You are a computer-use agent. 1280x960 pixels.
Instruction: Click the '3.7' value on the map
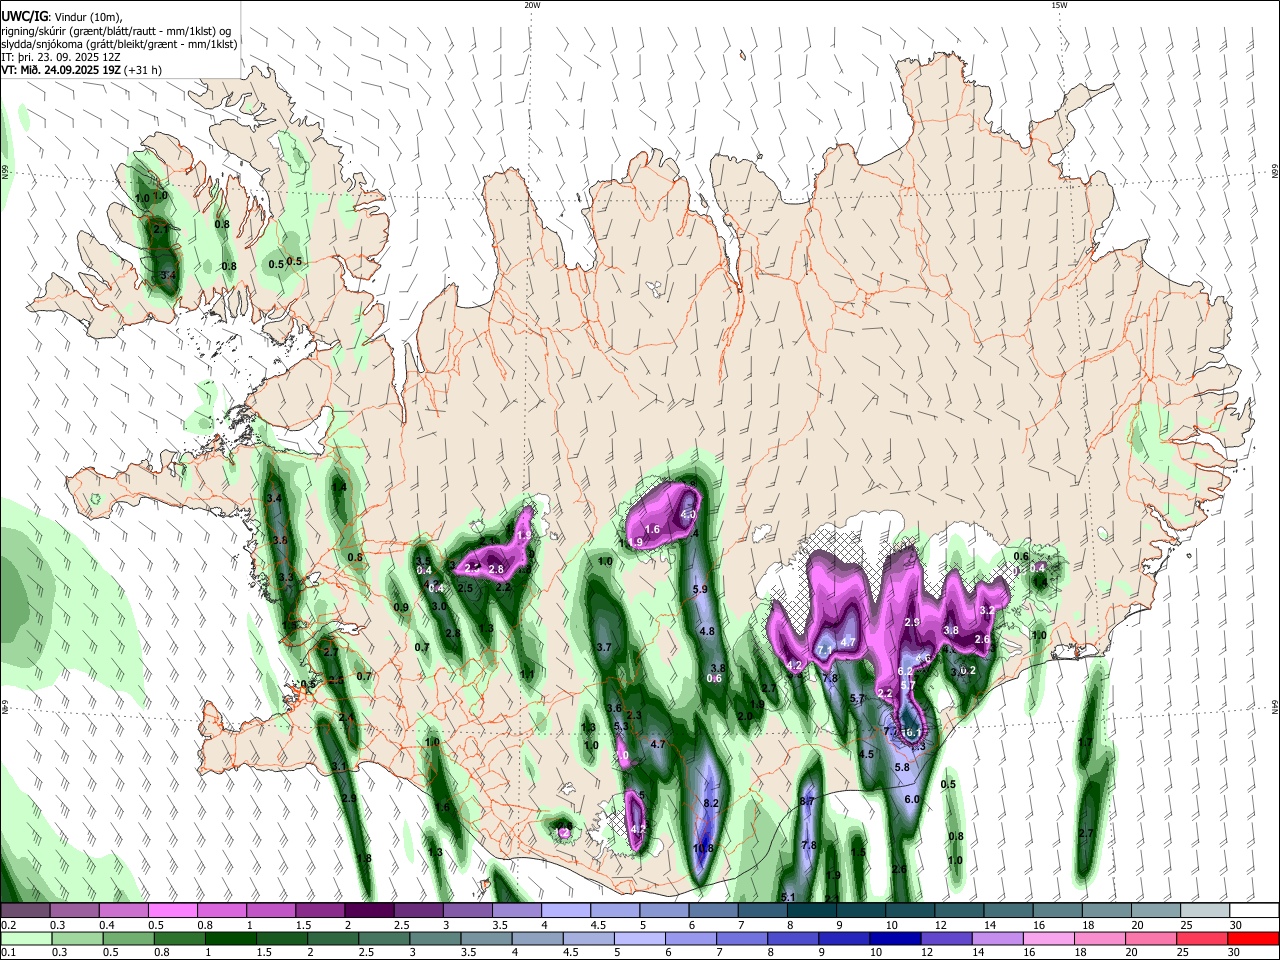603,647
